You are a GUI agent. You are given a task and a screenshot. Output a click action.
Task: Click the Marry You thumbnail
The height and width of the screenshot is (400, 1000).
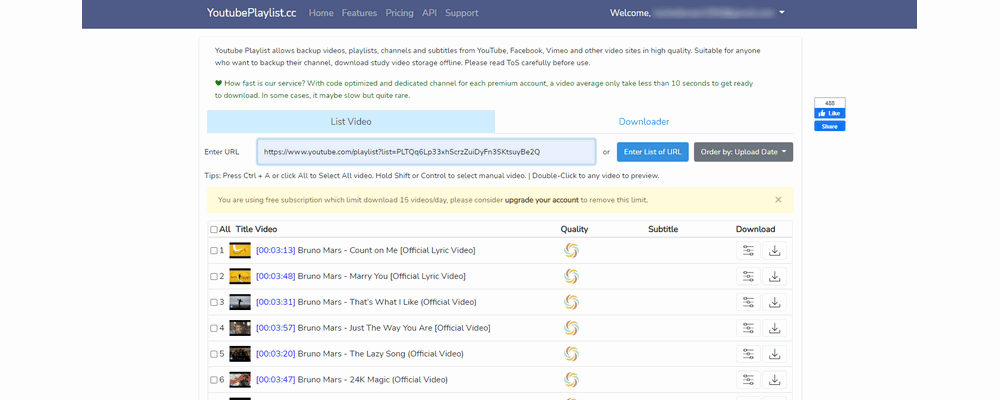(240, 276)
